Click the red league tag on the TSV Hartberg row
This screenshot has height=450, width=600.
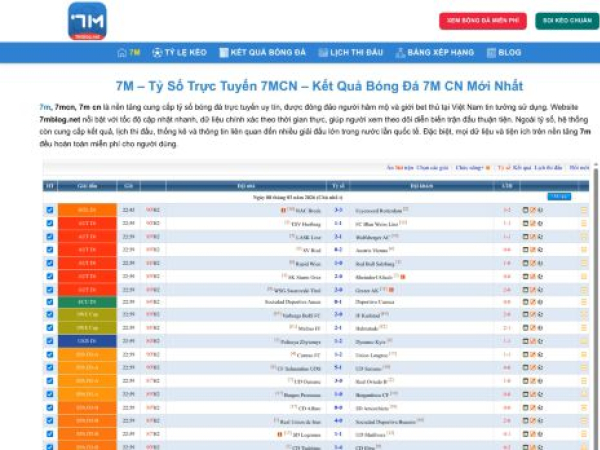click(x=87, y=223)
